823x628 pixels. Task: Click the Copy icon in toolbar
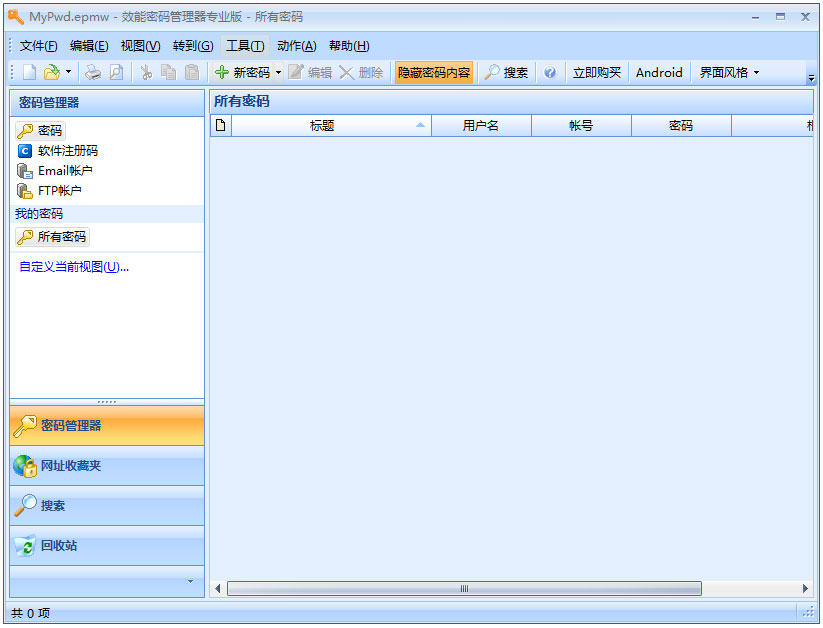[168, 72]
